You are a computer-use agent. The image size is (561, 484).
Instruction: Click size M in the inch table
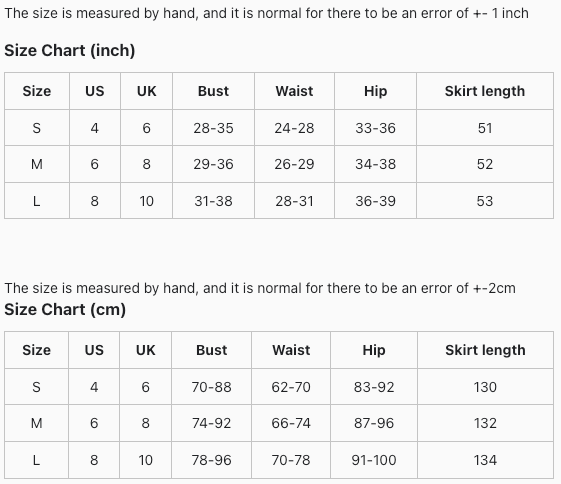[37, 164]
